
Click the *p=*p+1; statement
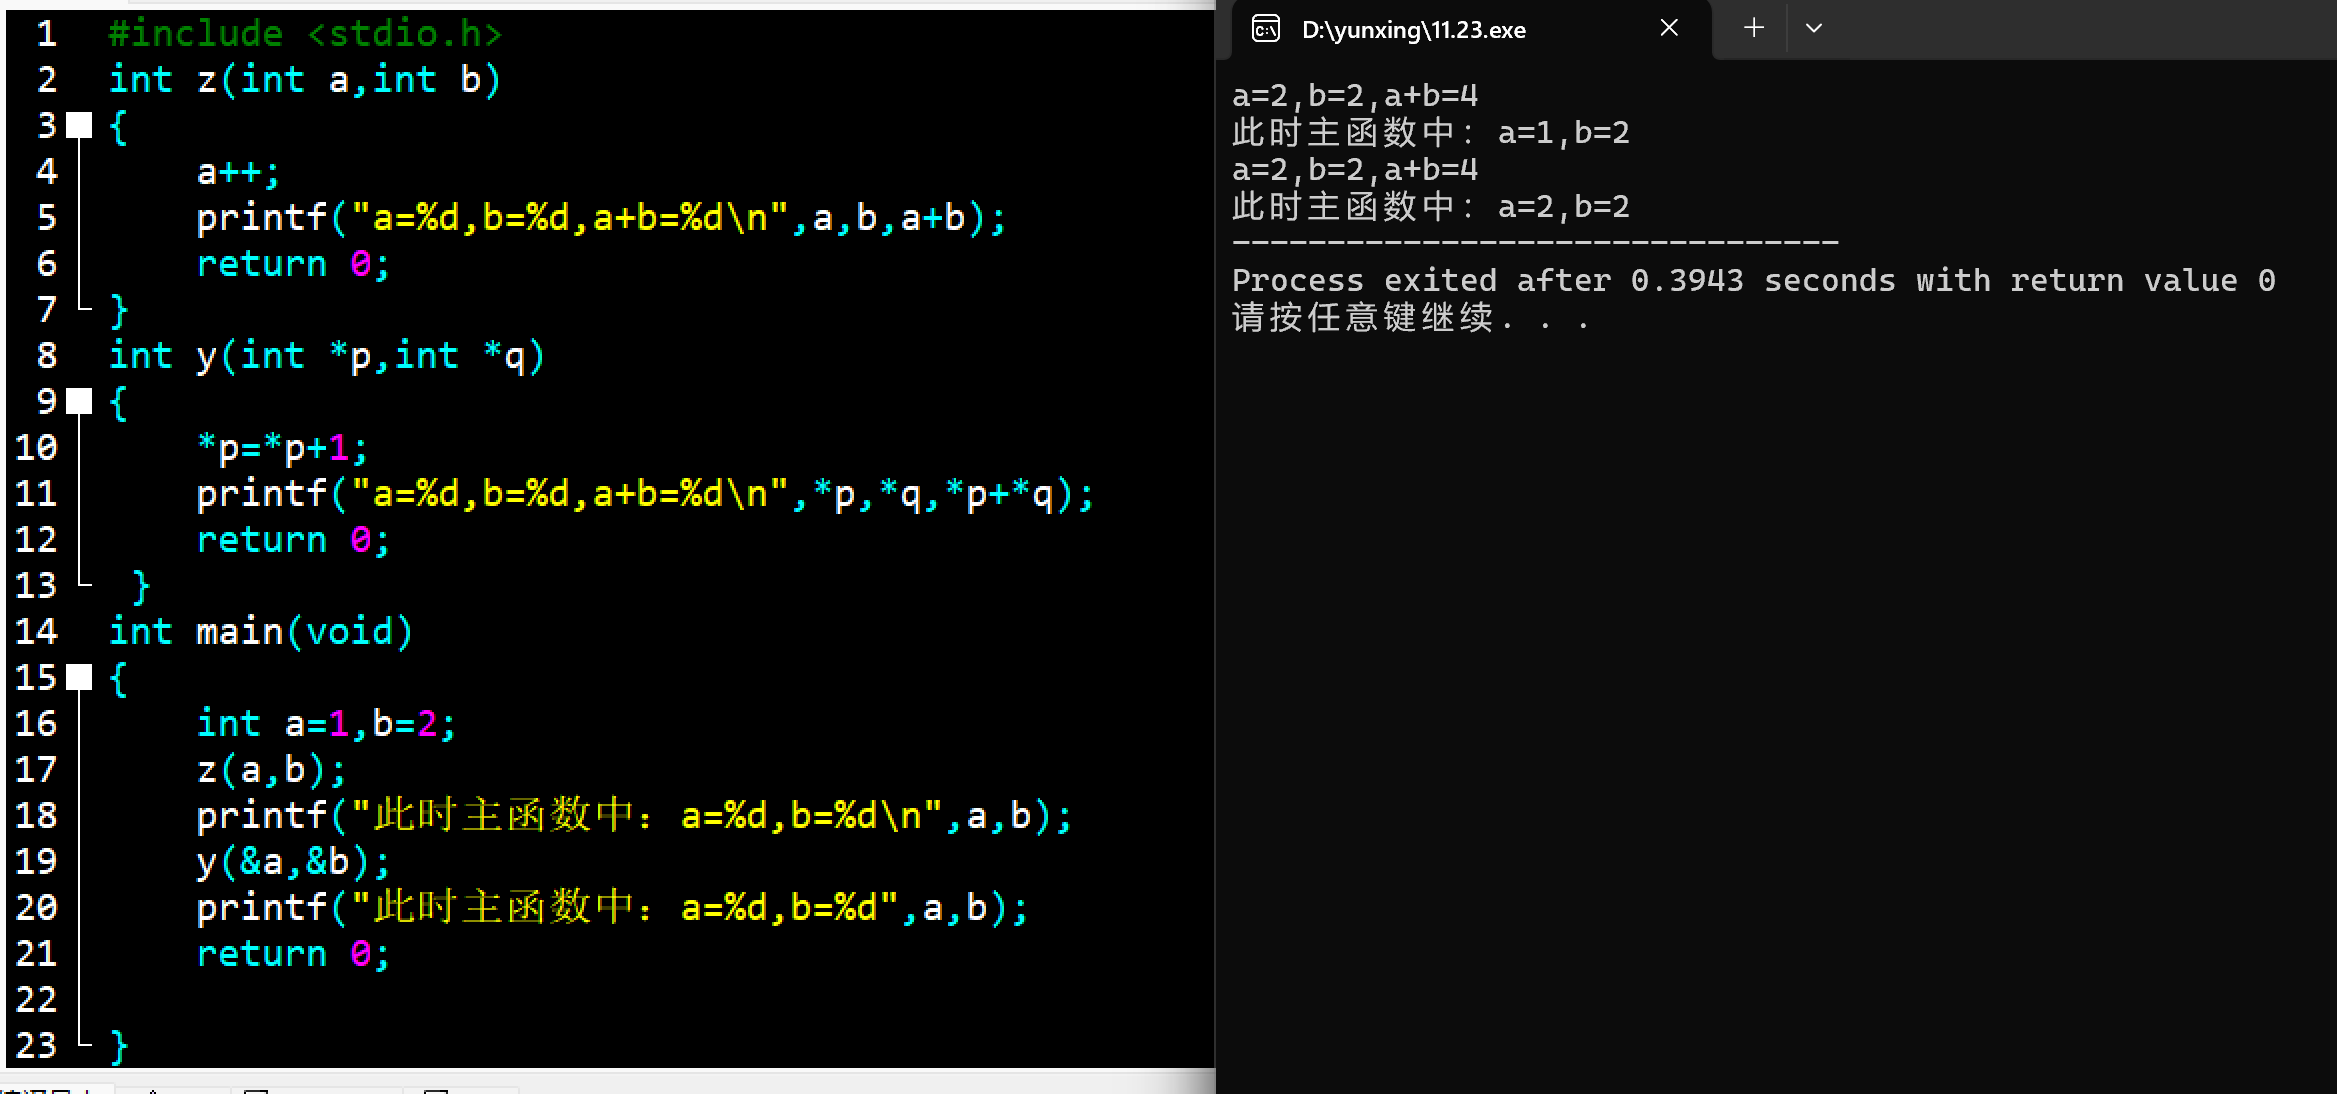282,448
